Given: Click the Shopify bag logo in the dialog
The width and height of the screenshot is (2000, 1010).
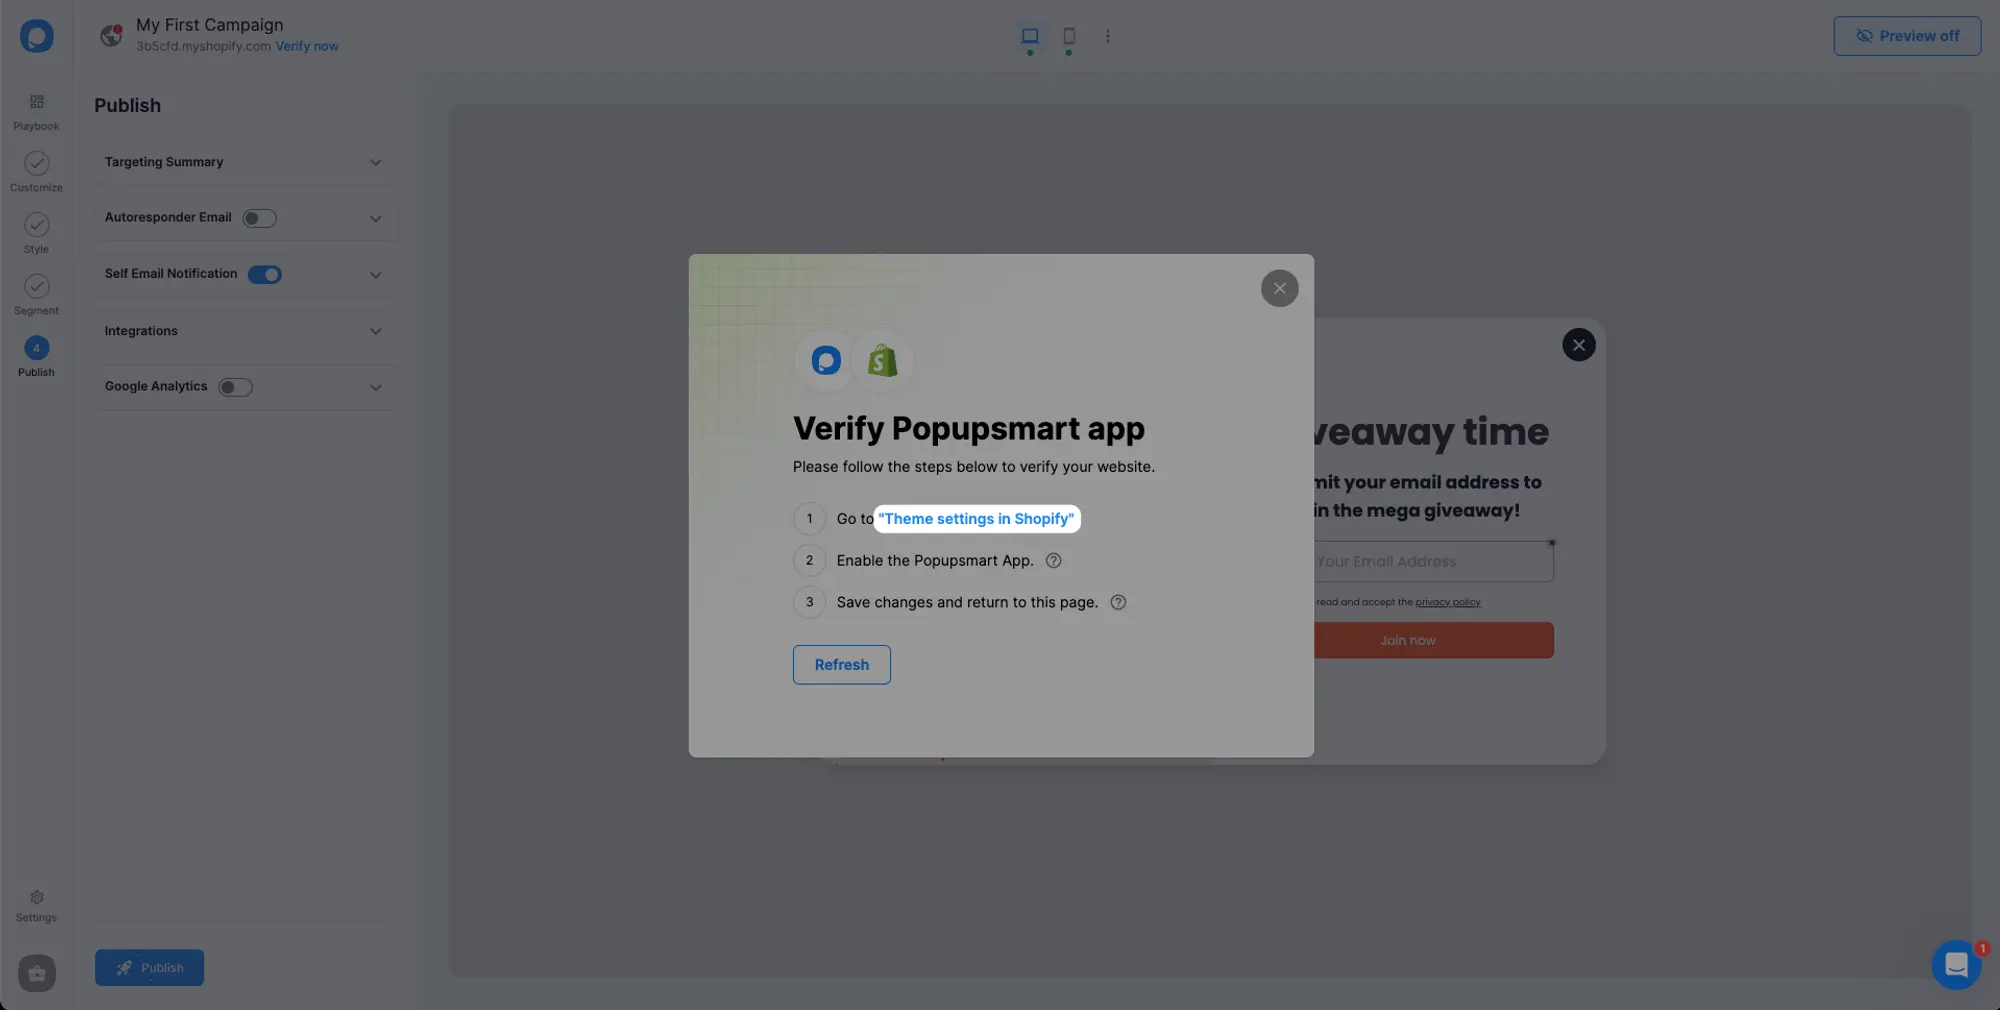Looking at the screenshot, I should click(x=883, y=360).
